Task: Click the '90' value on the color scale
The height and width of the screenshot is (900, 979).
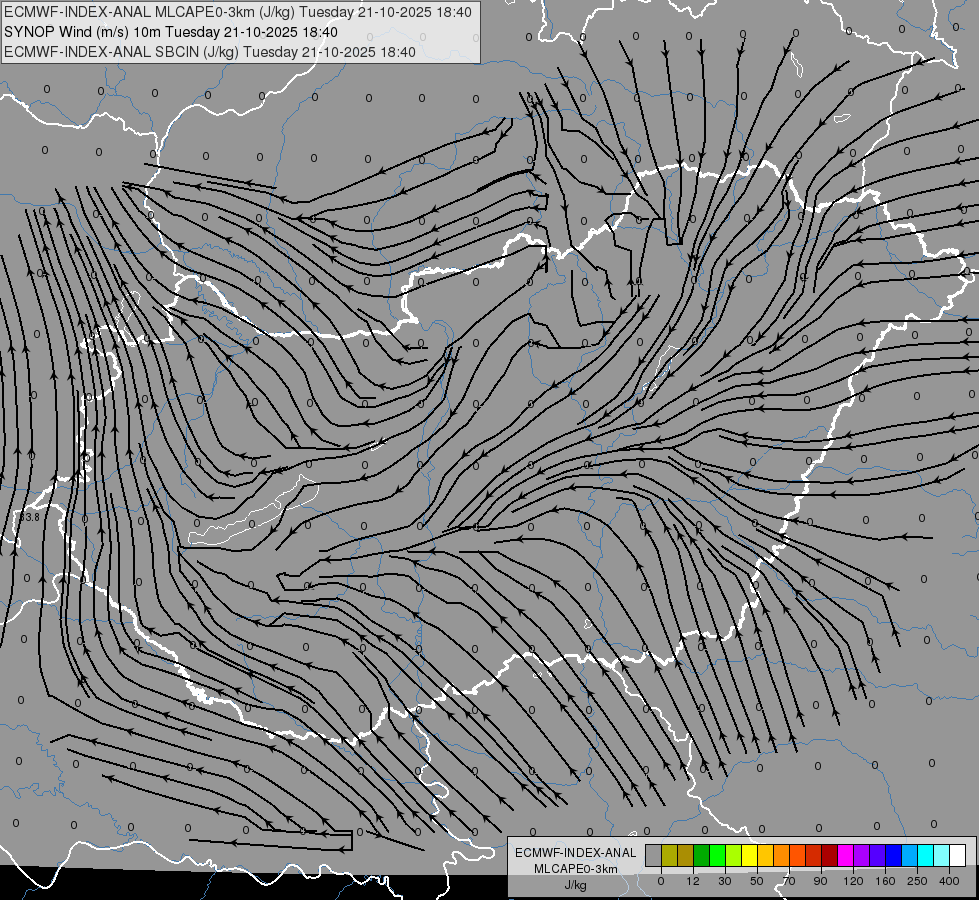Action: coord(820,881)
